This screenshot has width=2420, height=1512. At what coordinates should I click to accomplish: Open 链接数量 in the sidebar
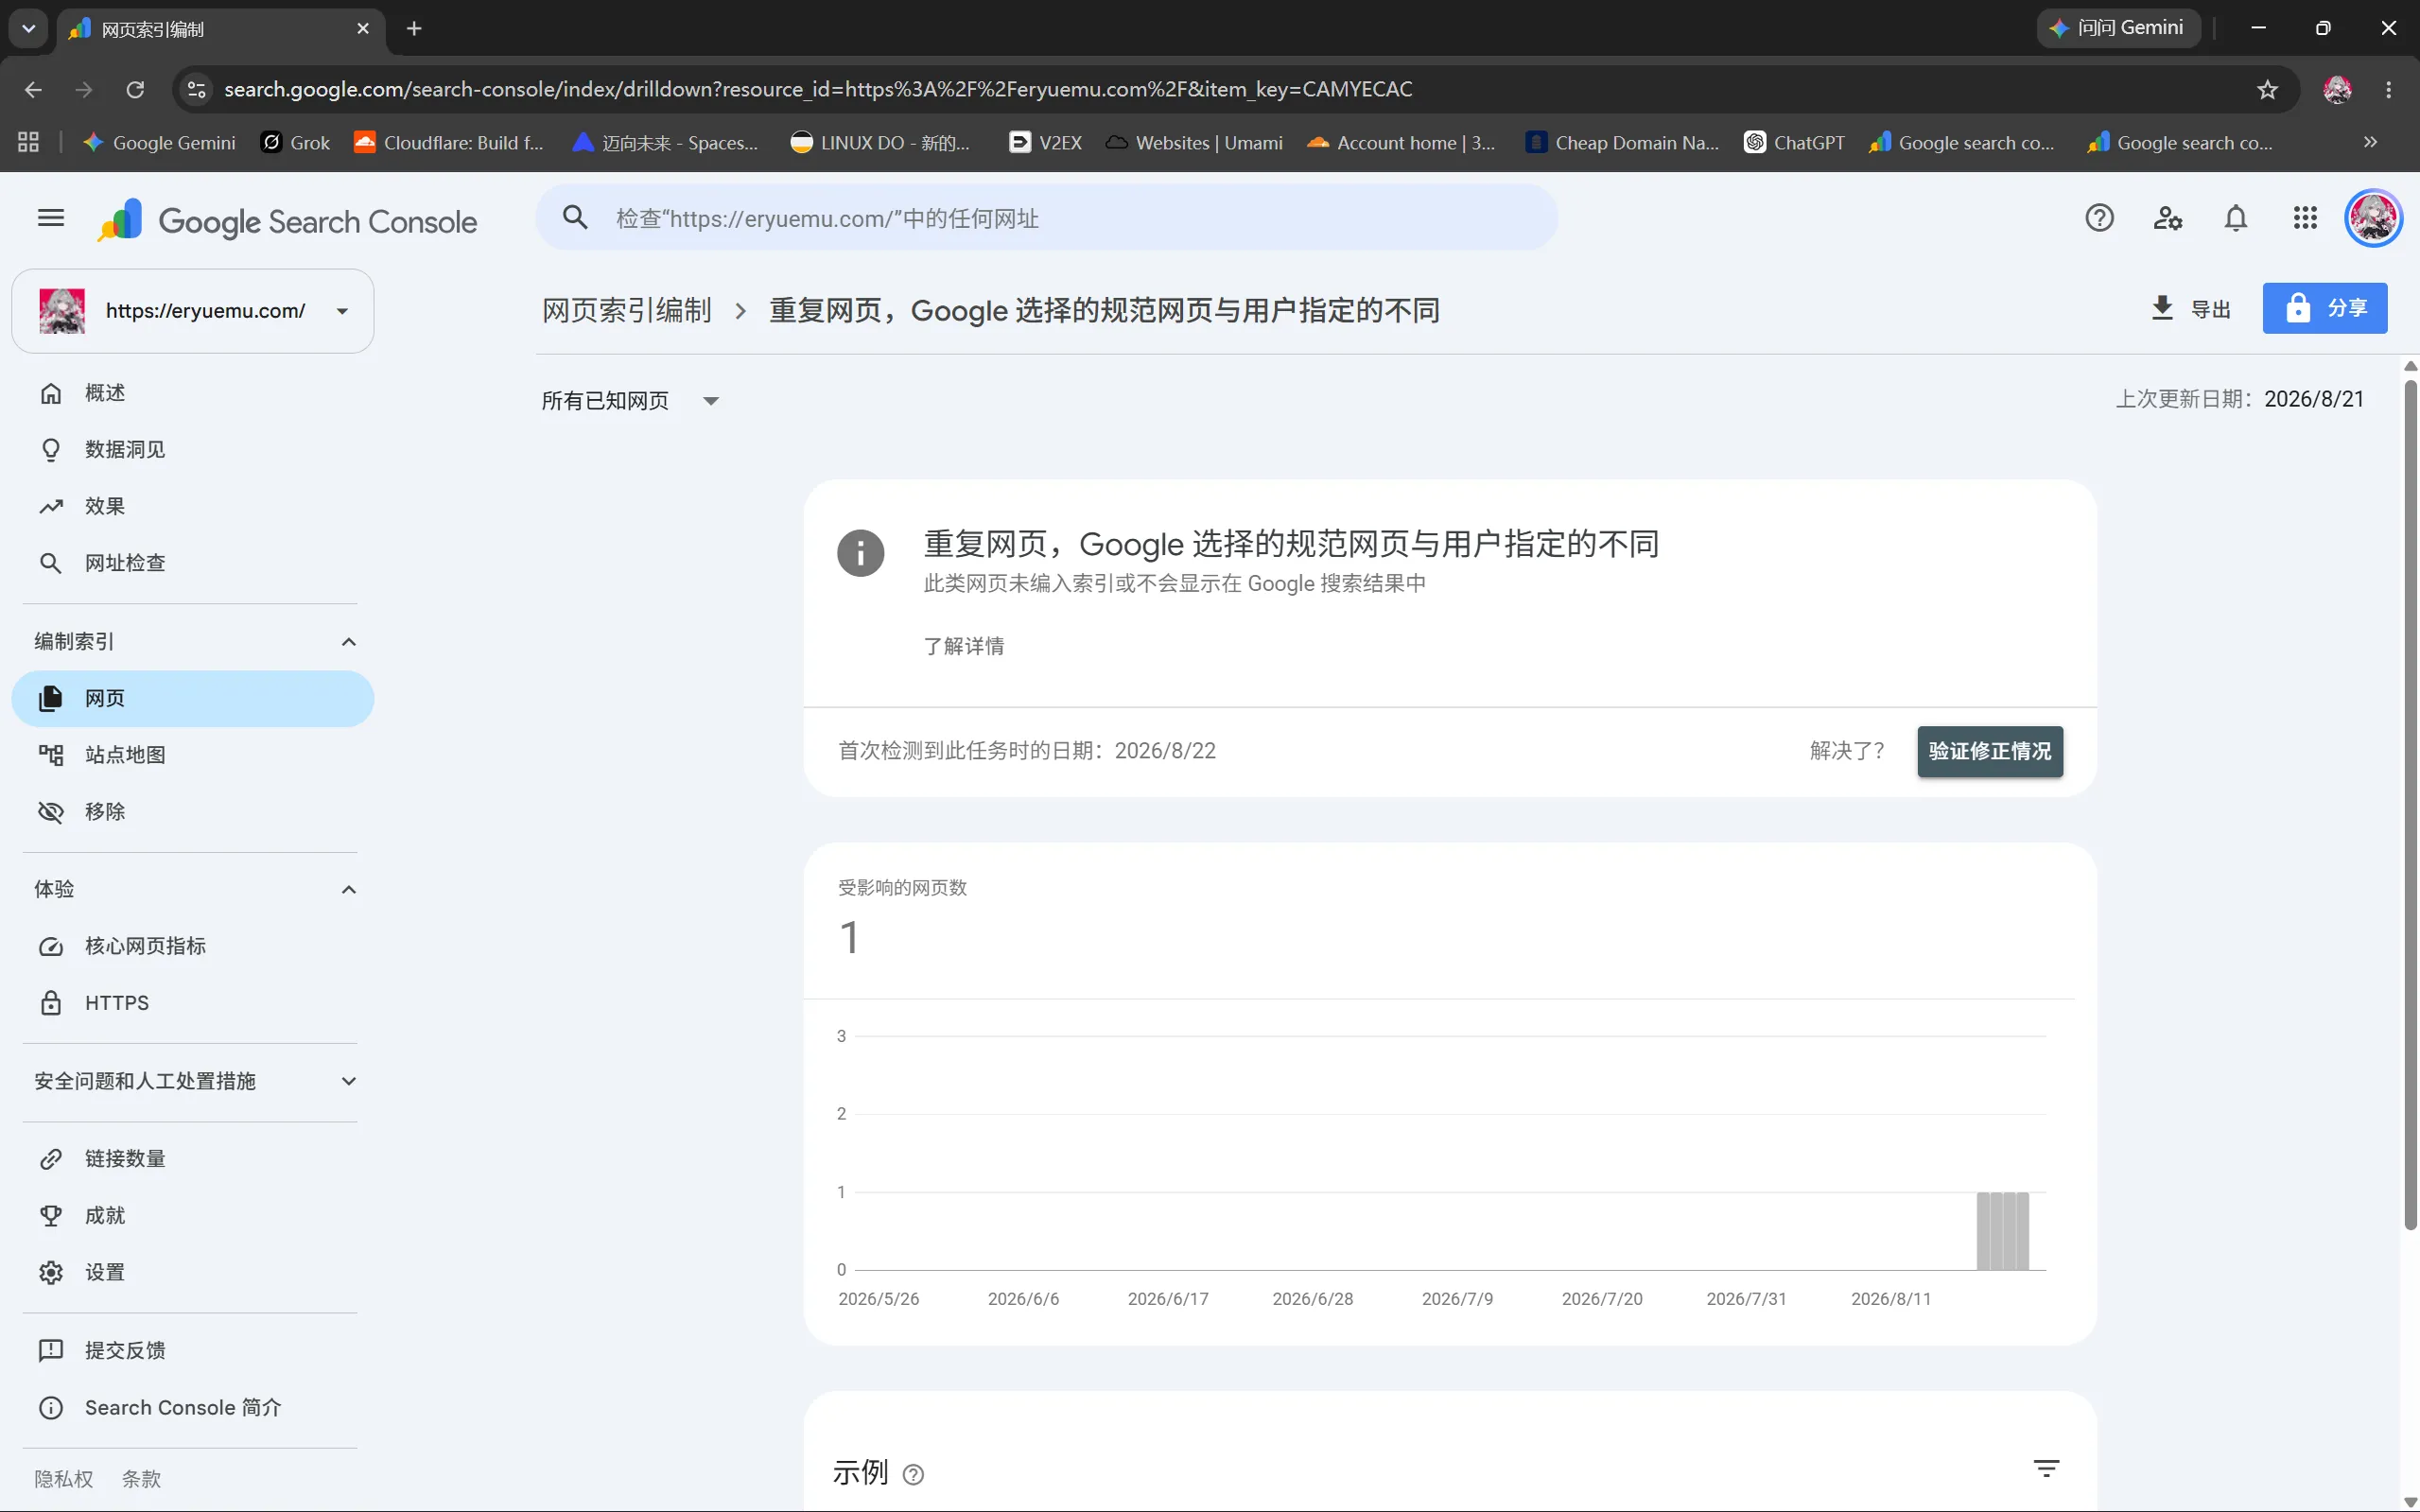[193, 1159]
